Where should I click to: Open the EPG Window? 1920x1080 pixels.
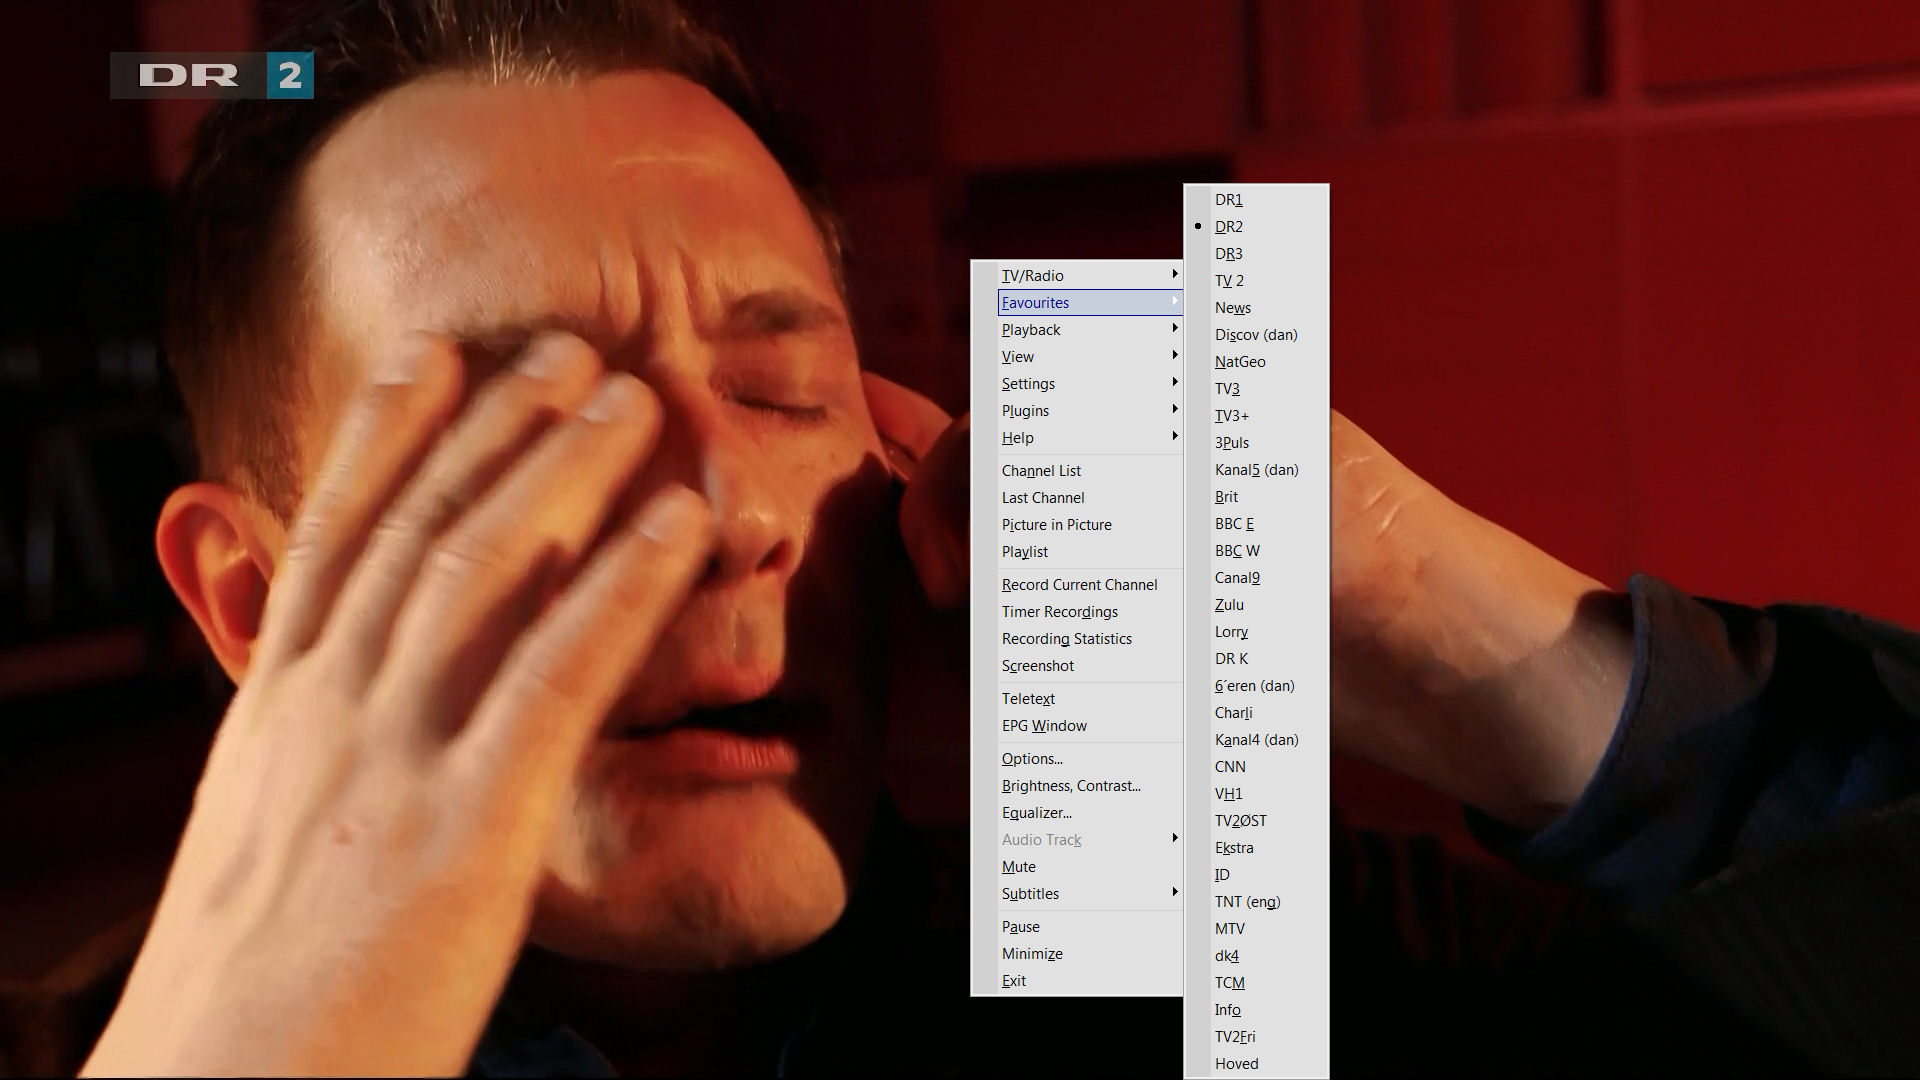coord(1044,726)
